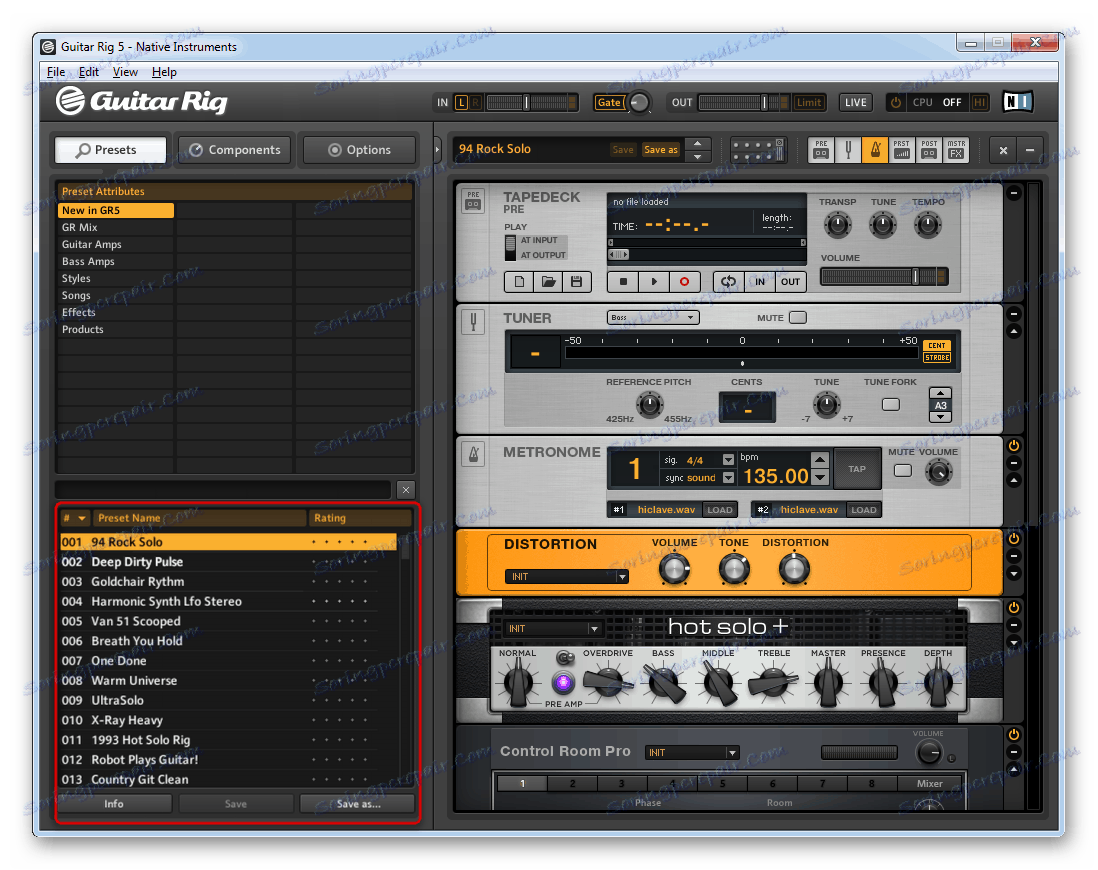The height and width of the screenshot is (870, 1098).
Task: Open the virtual rack controller view icon
Action: click(x=758, y=149)
